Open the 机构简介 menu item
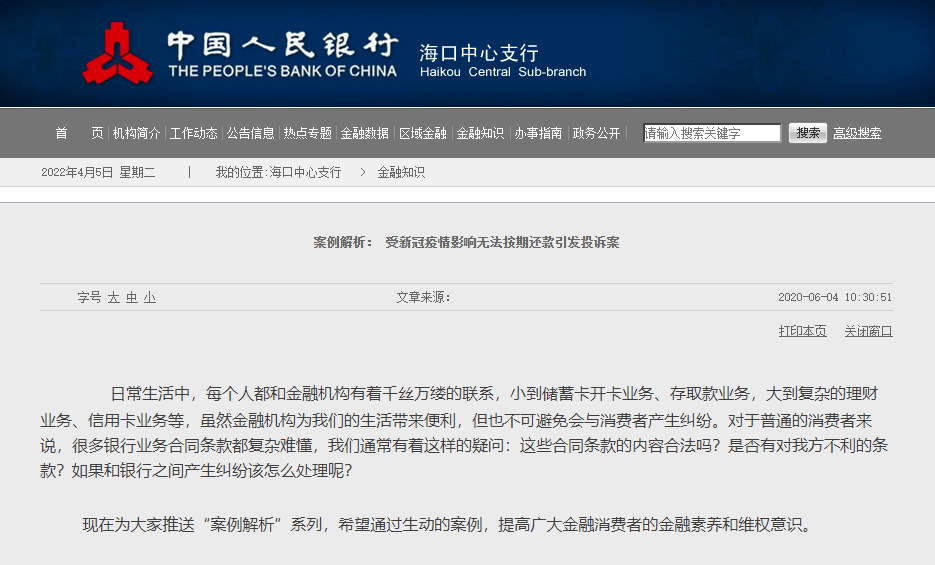The image size is (935, 565). [x=137, y=133]
